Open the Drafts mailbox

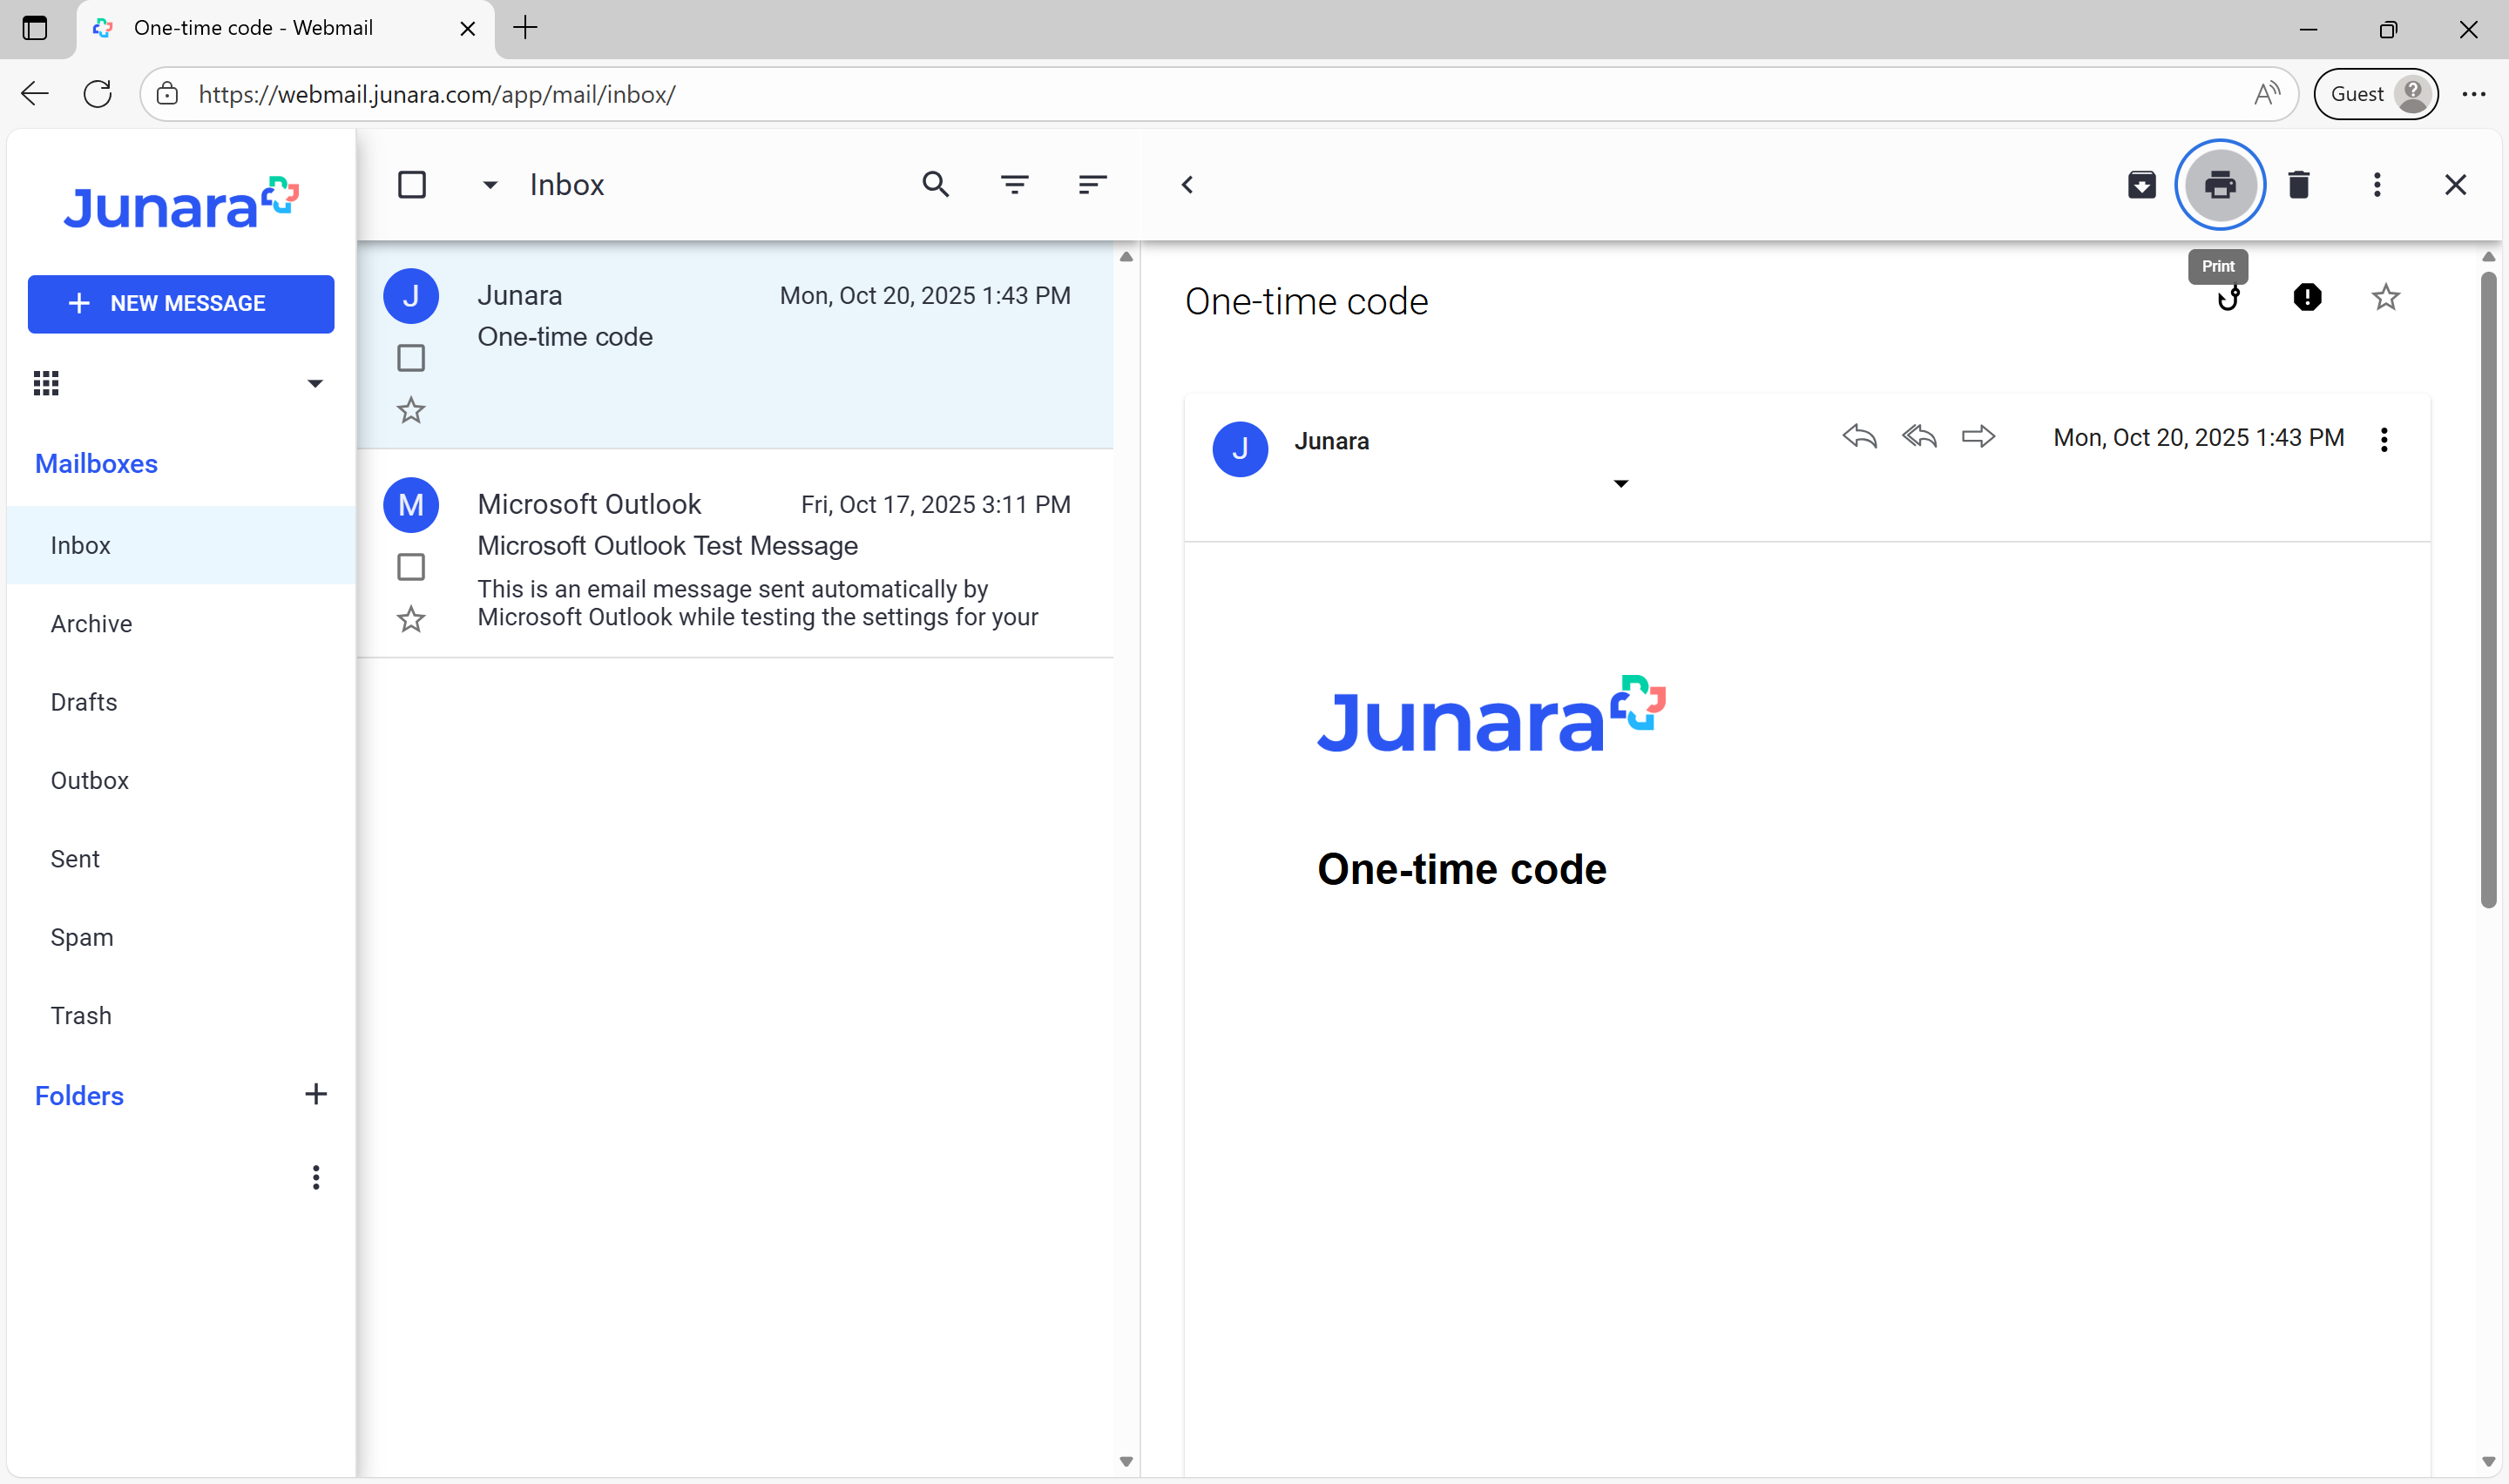click(181, 702)
